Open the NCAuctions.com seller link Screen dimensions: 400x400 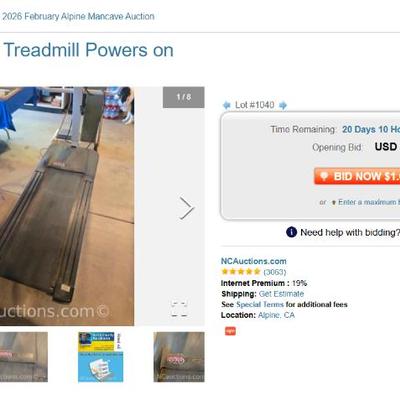coord(254,261)
